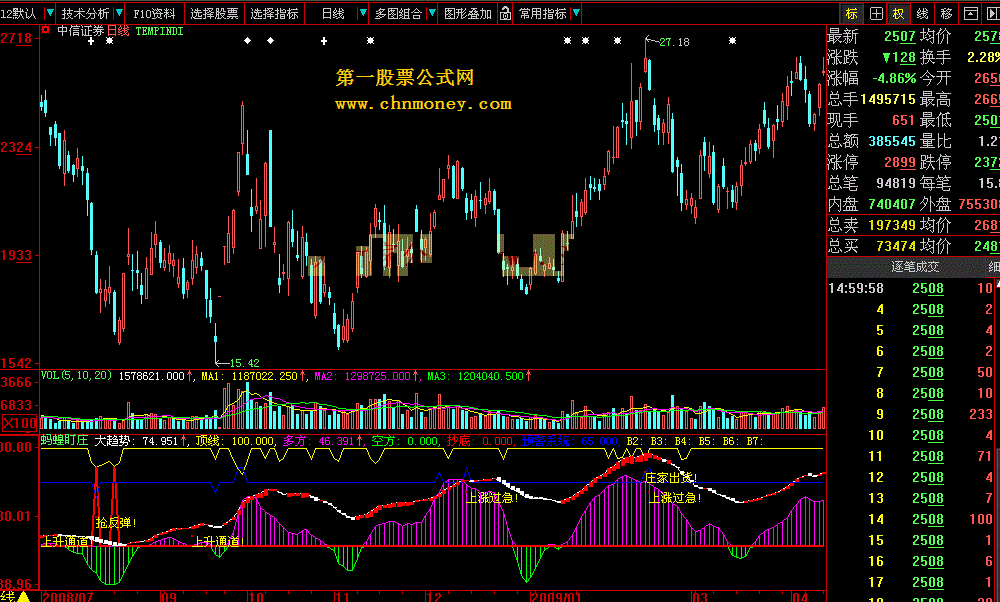This screenshot has height=602, width=1000.
Task: Expand the 多图组合 dropdown arrow
Action: 432,13
